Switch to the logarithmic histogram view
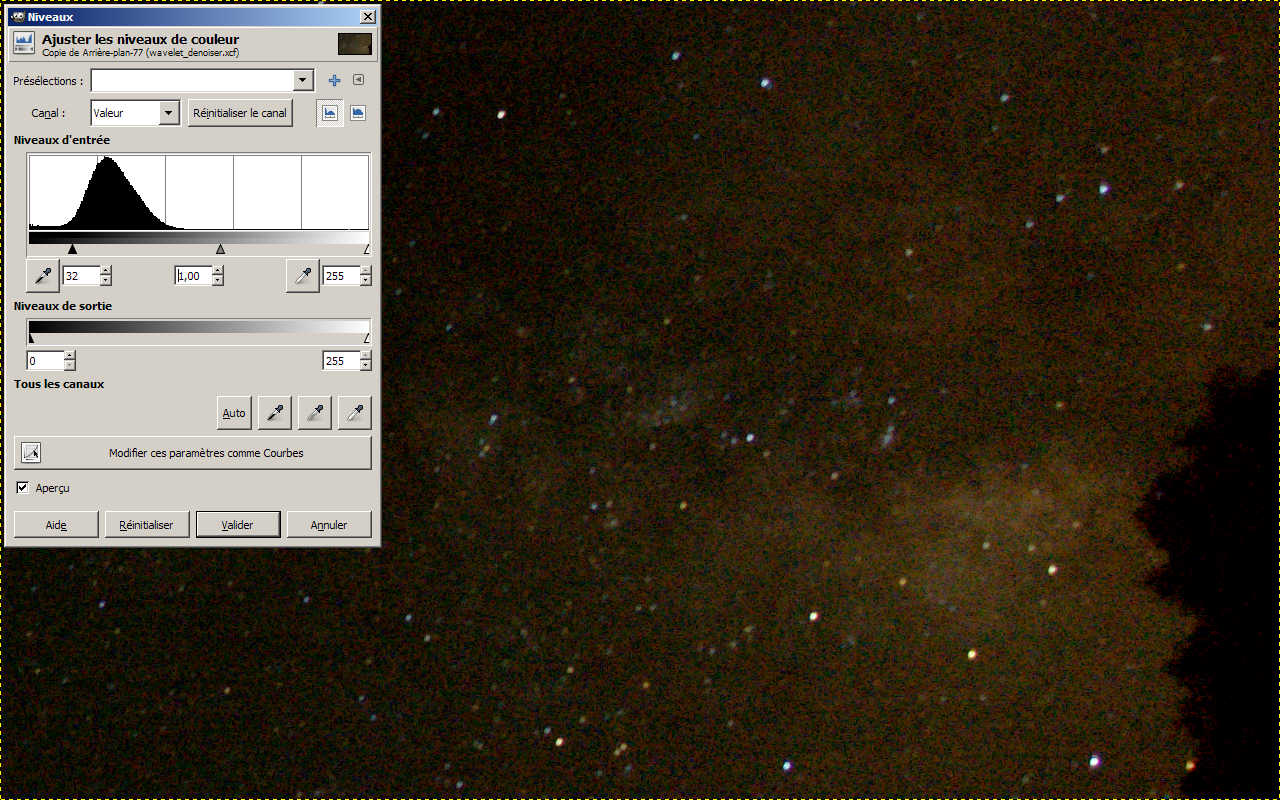1280x800 pixels. pyautogui.click(x=357, y=113)
